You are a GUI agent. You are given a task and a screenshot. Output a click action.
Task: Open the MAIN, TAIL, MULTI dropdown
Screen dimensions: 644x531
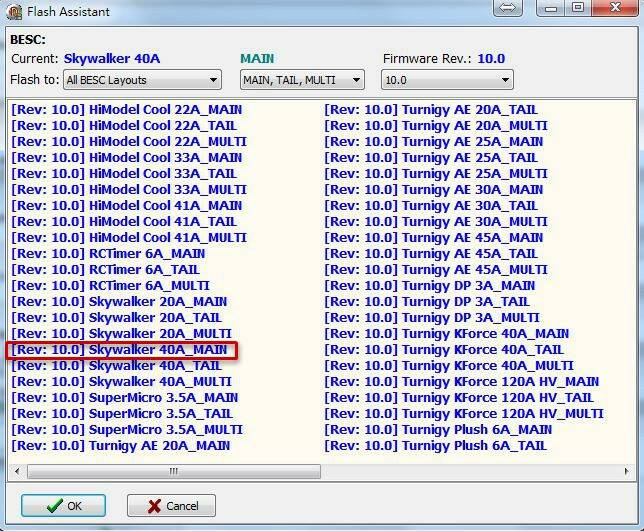pyautogui.click(x=302, y=80)
